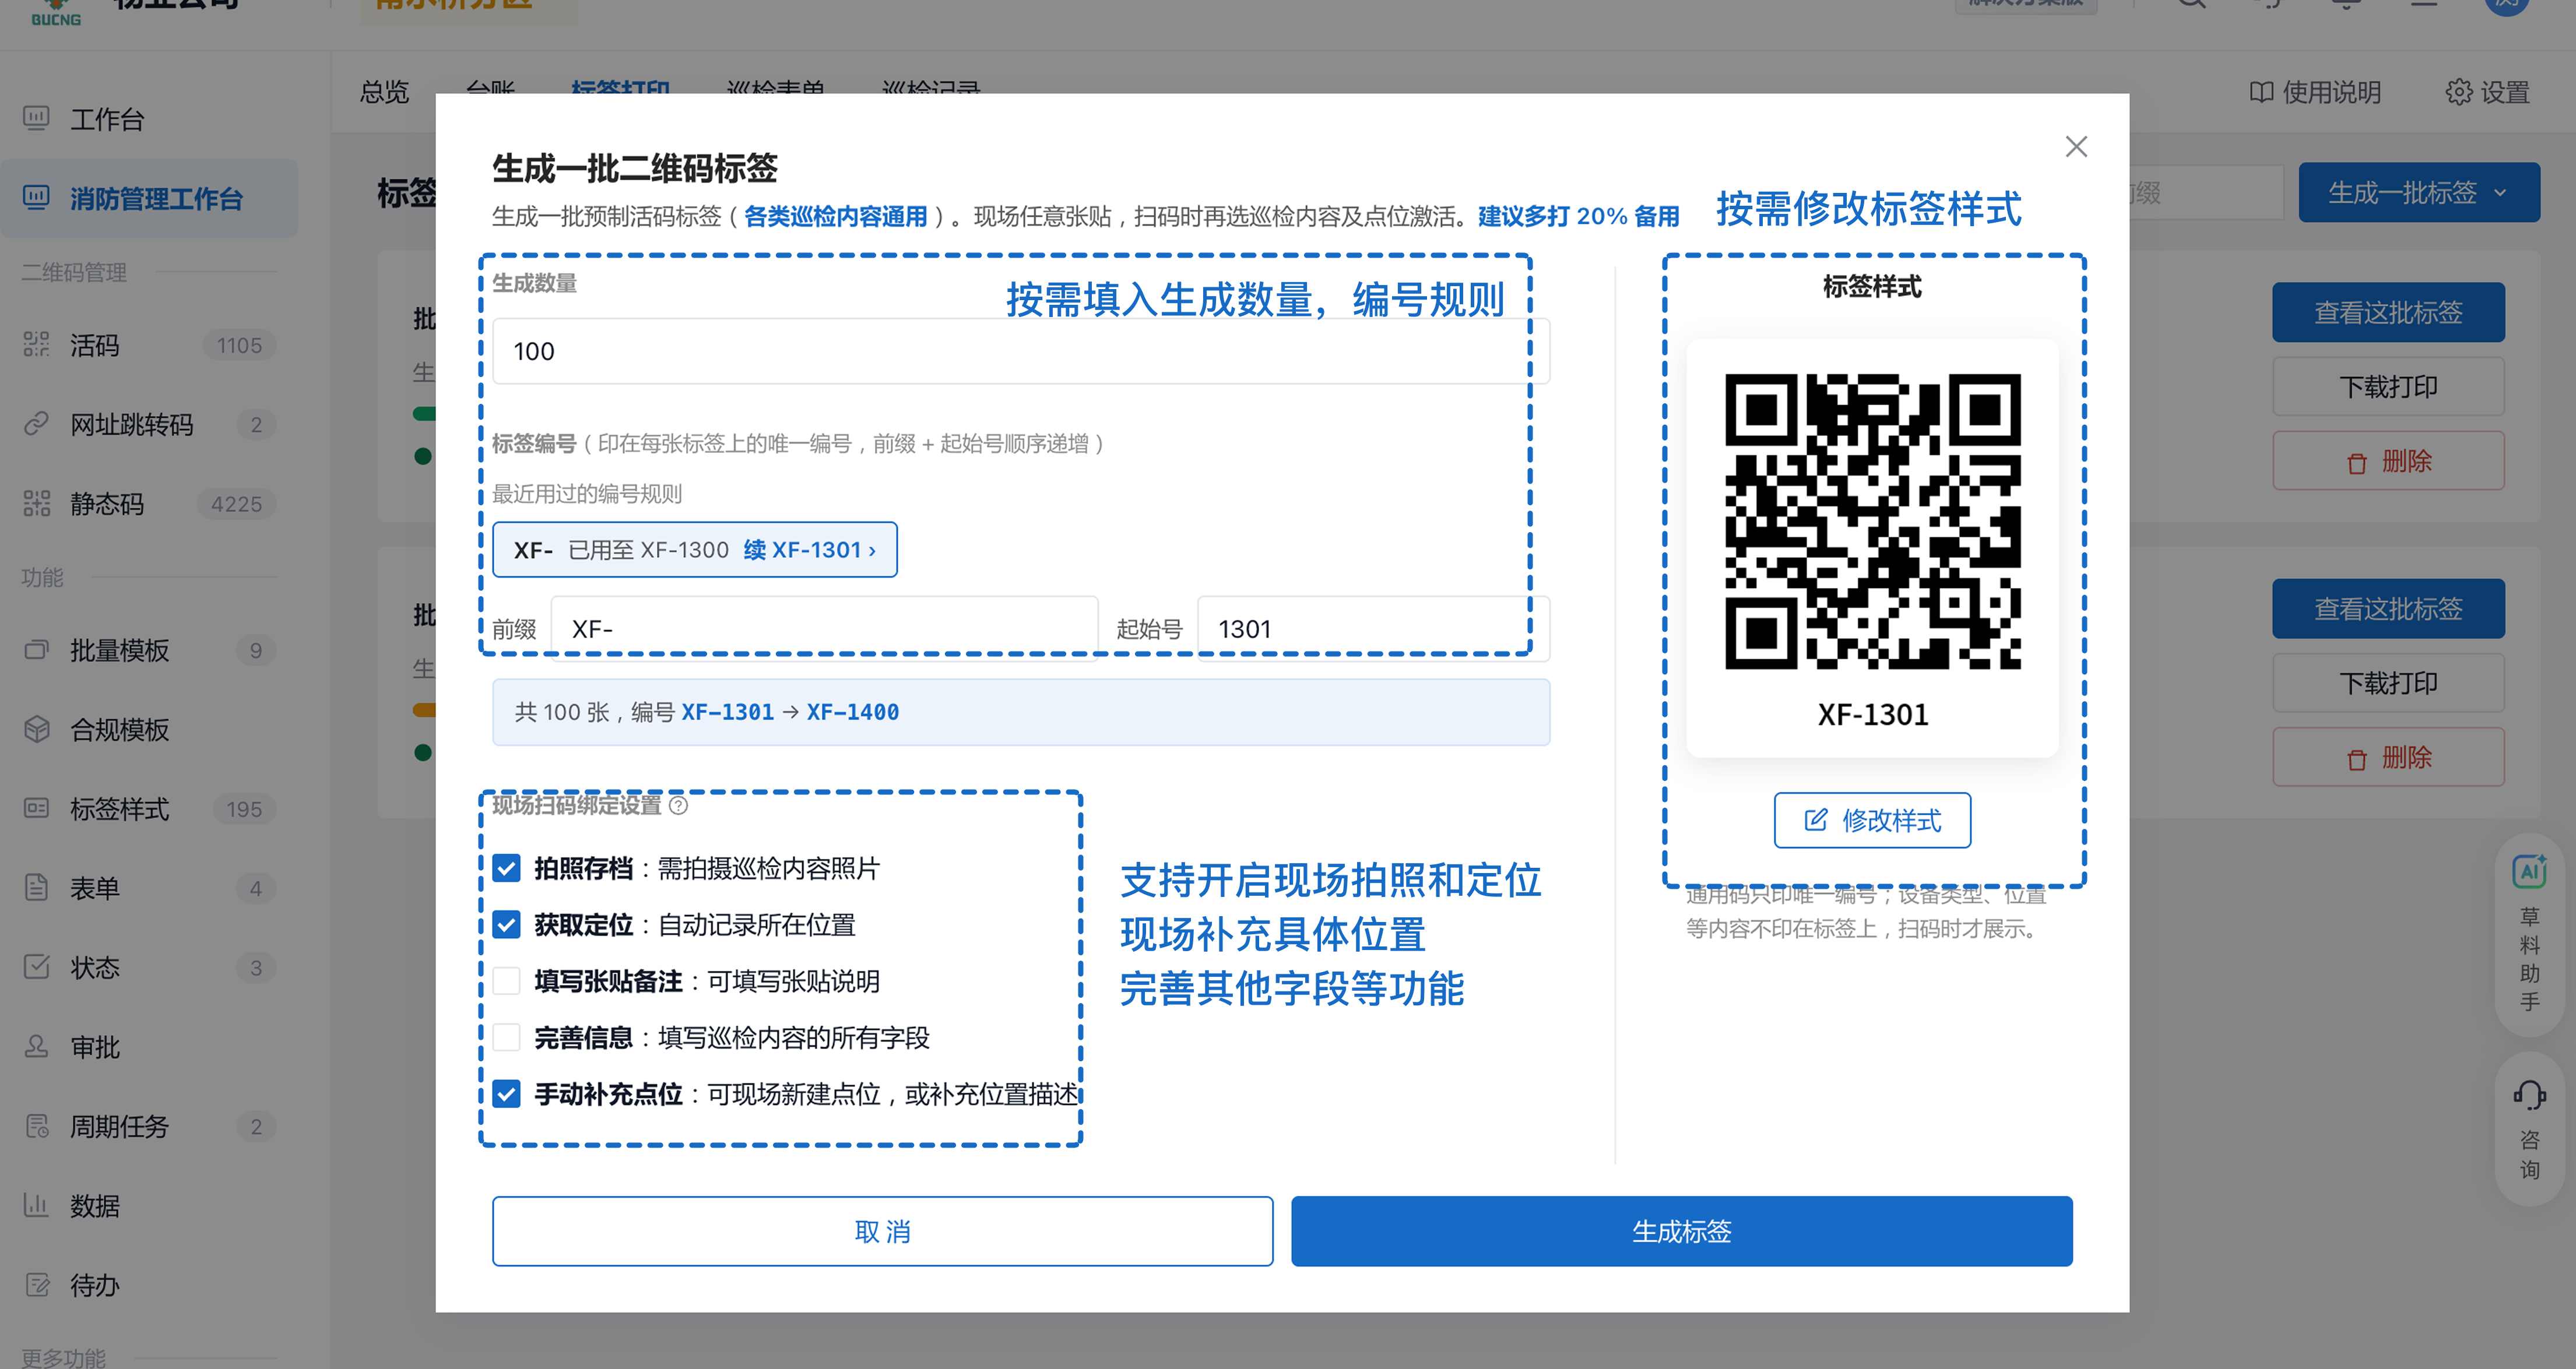Click the 工作台 sidebar label
The height and width of the screenshot is (1369, 2576).
tap(107, 119)
